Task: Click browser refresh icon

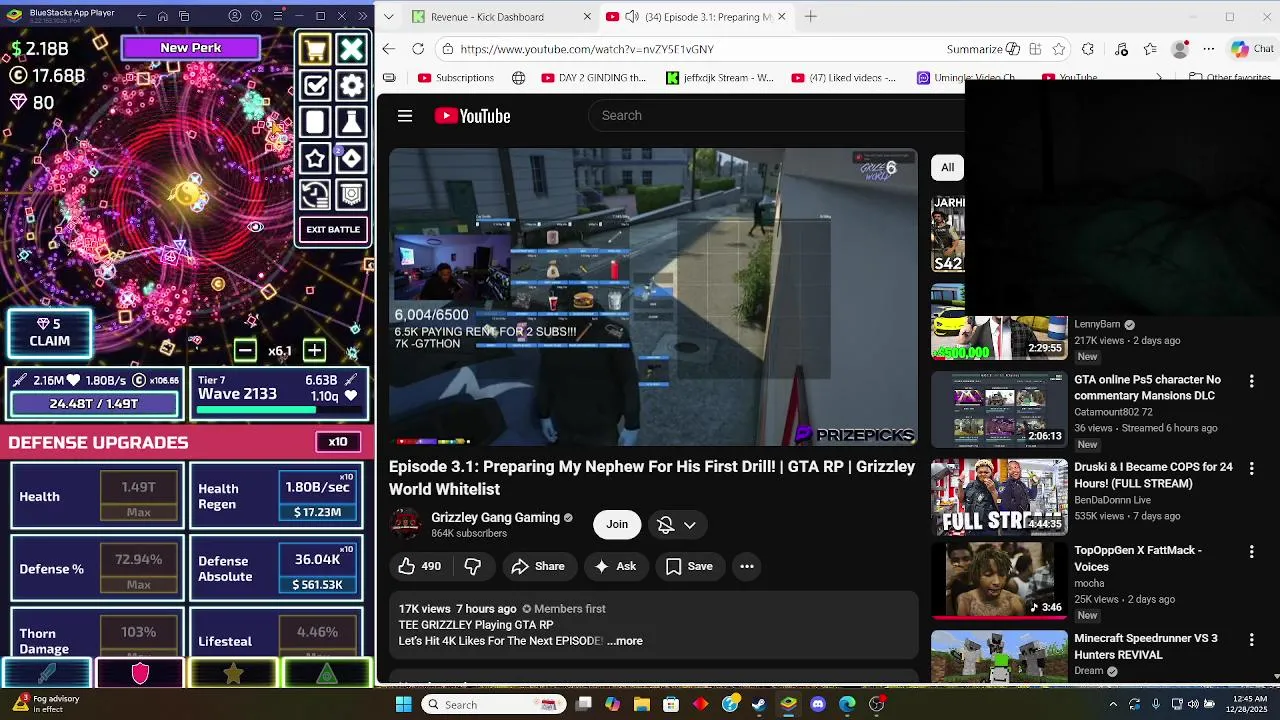Action: 418,49
